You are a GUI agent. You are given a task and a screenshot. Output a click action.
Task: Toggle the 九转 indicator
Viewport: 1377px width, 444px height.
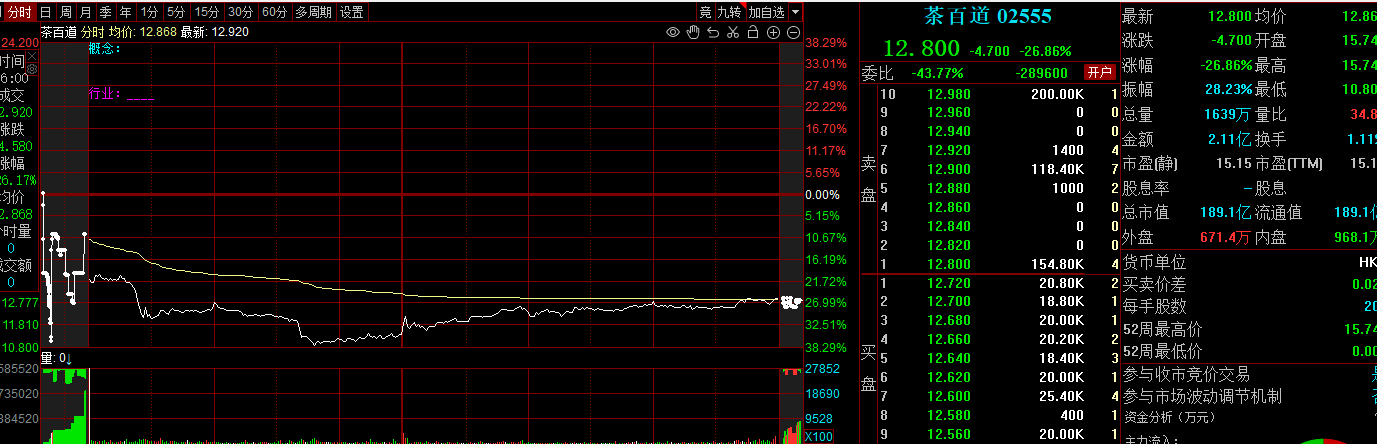pos(730,12)
